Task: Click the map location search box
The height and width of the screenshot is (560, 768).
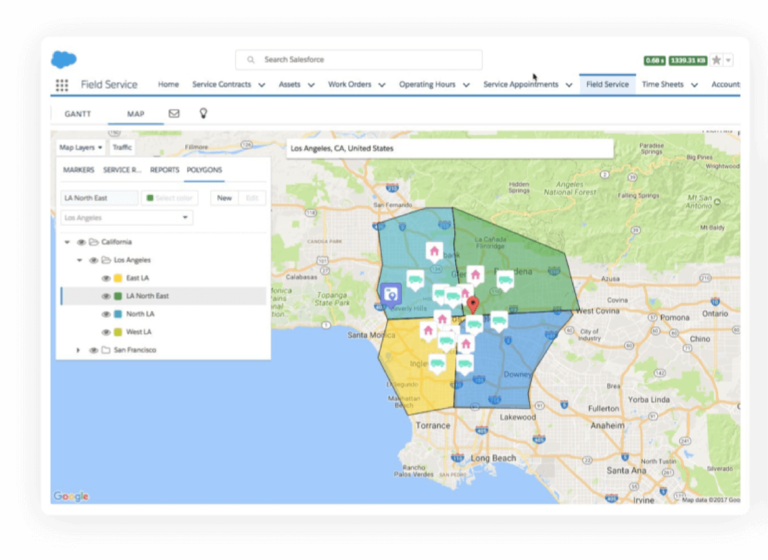Action: pos(450,148)
